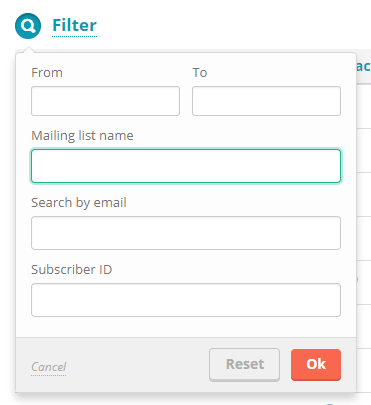The width and height of the screenshot is (371, 405).
Task: Click the Mailing list name label
Action: [82, 136]
